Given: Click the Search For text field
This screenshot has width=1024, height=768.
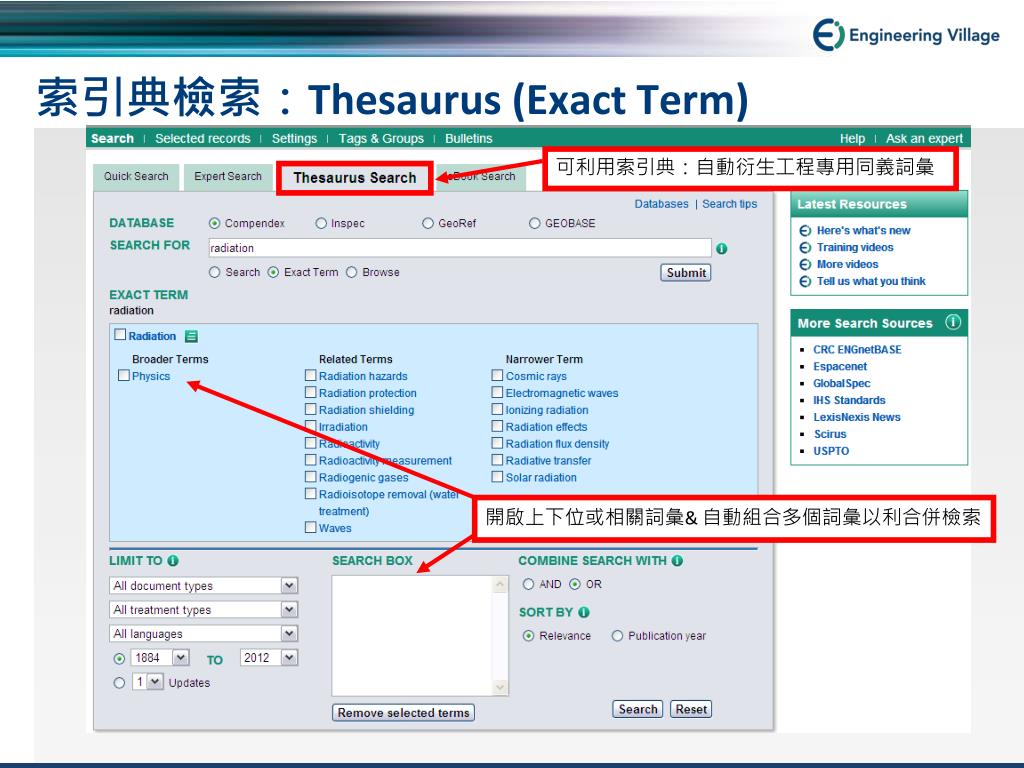Looking at the screenshot, I should coord(460,248).
